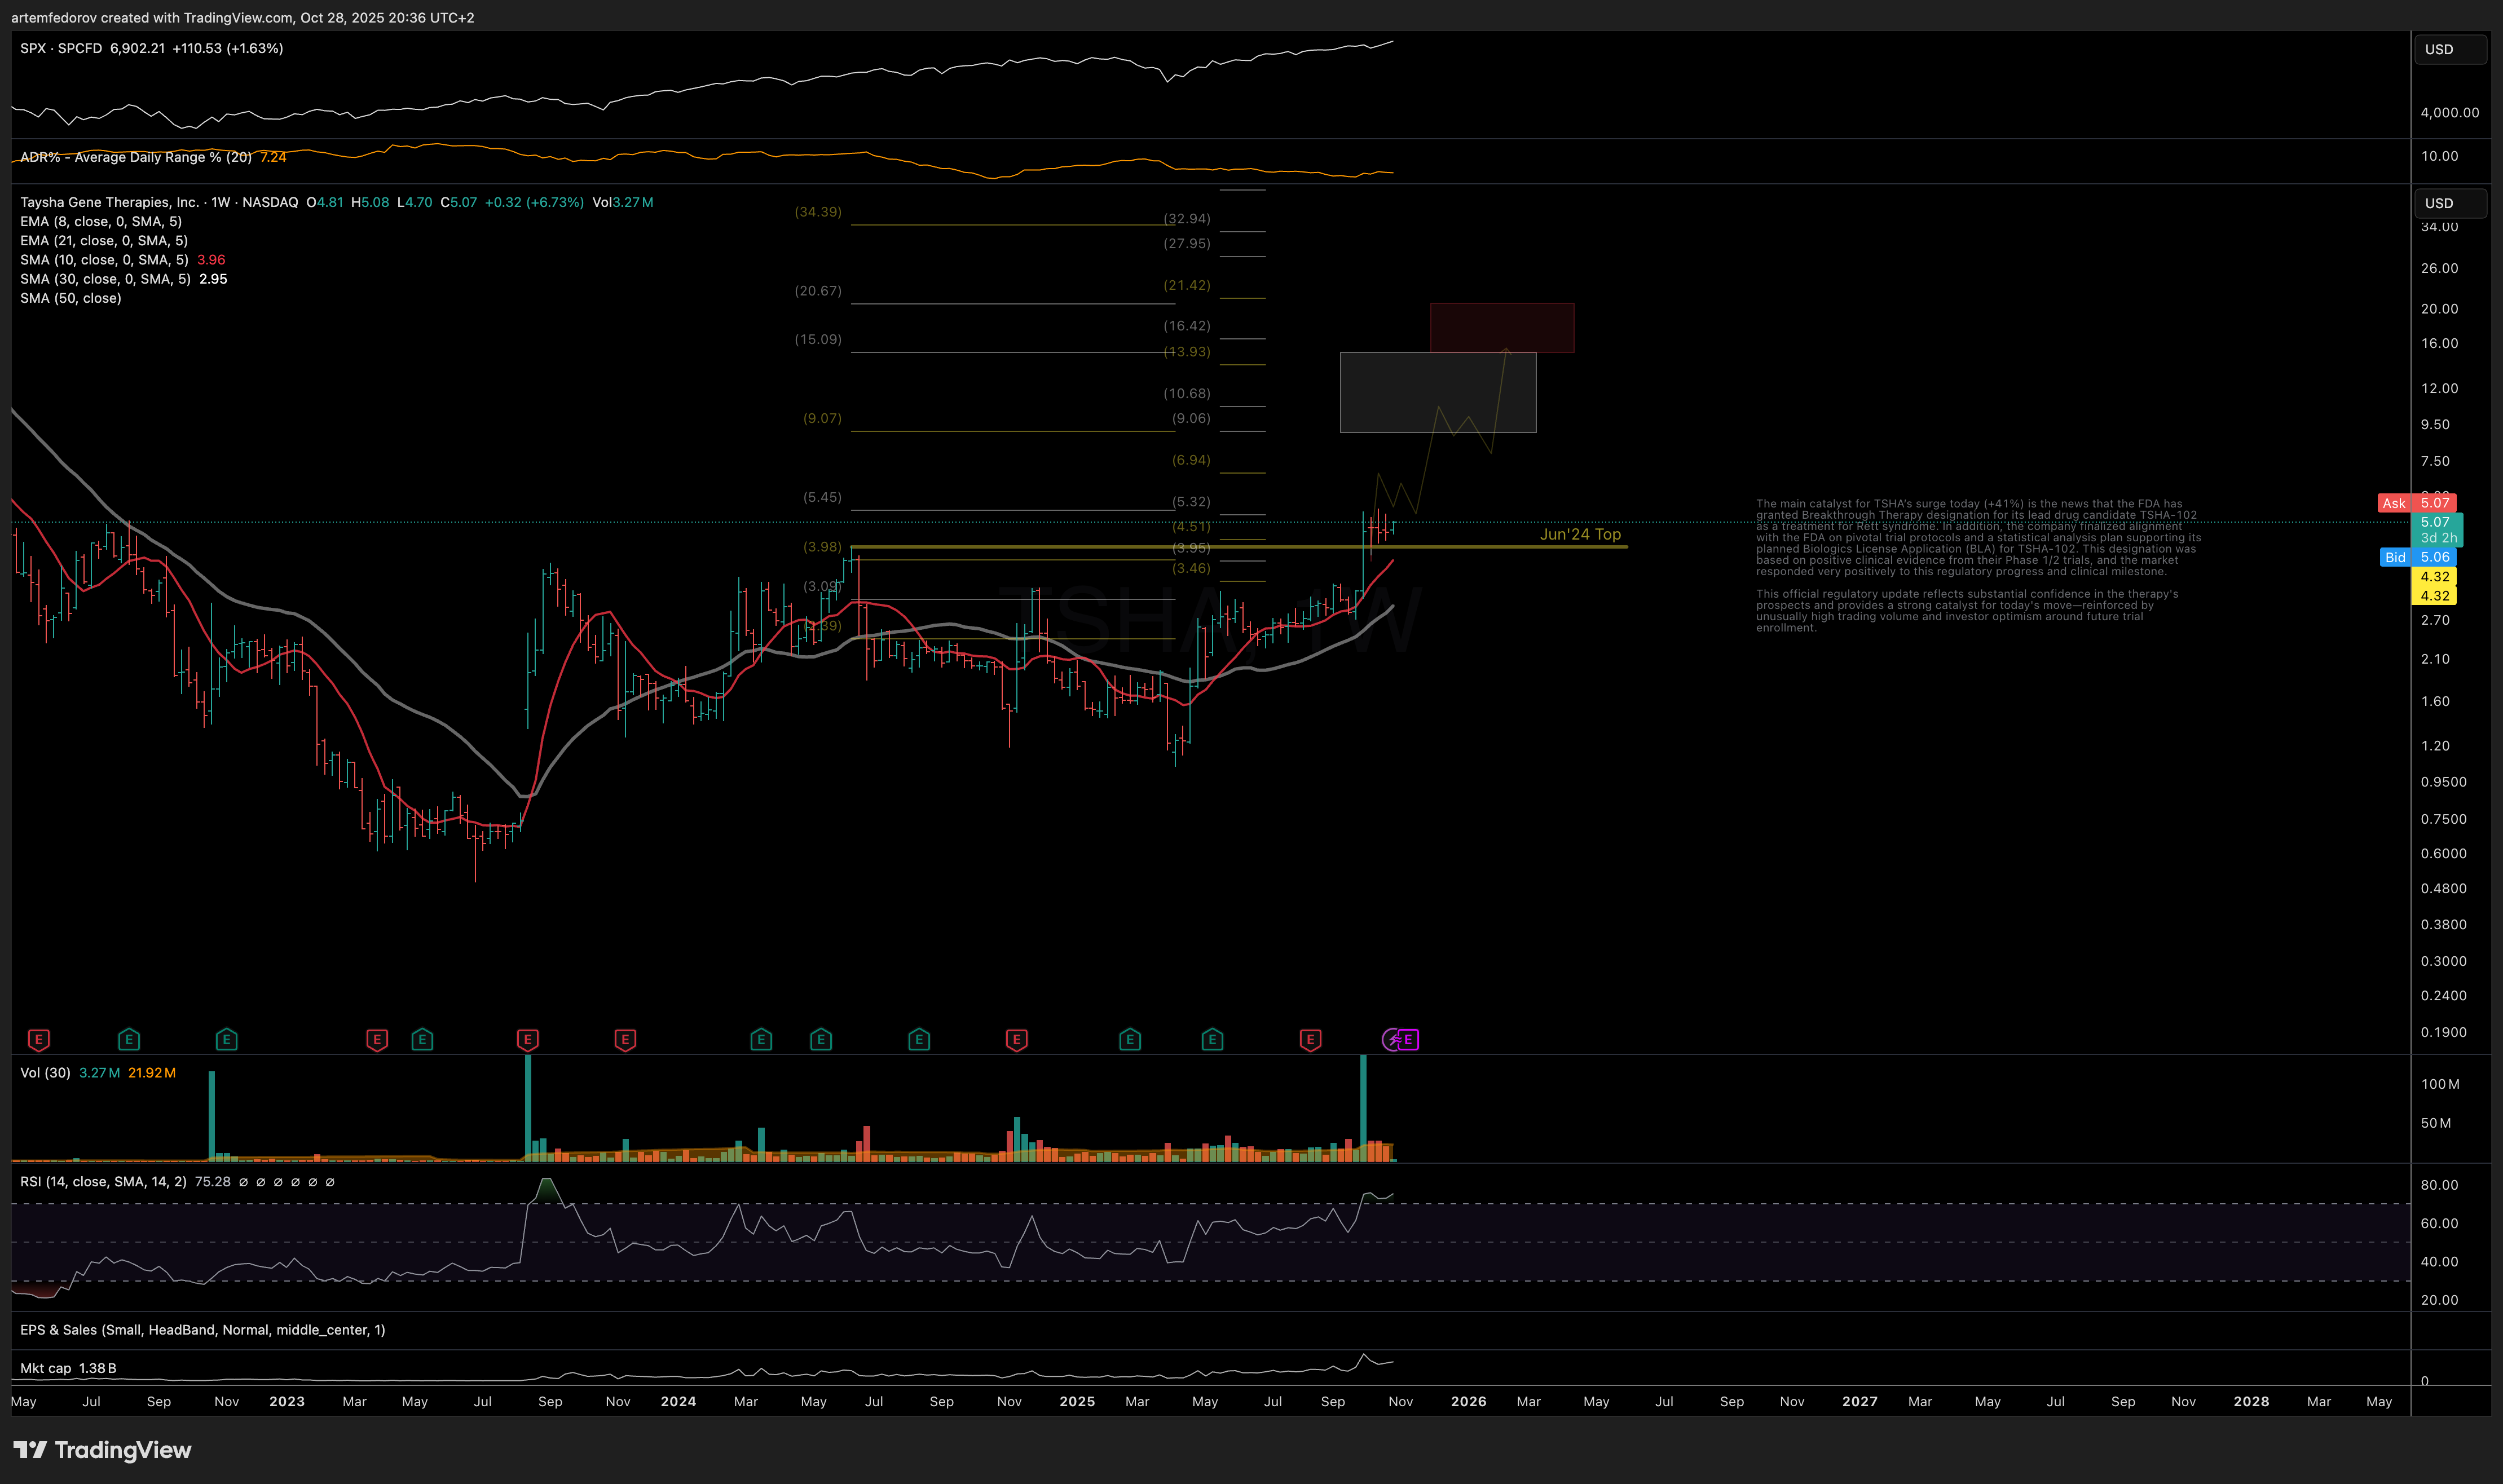Open the USD currency selector in the Taysha price pane
The height and width of the screenshot is (1484, 2503).
[x=2450, y=203]
